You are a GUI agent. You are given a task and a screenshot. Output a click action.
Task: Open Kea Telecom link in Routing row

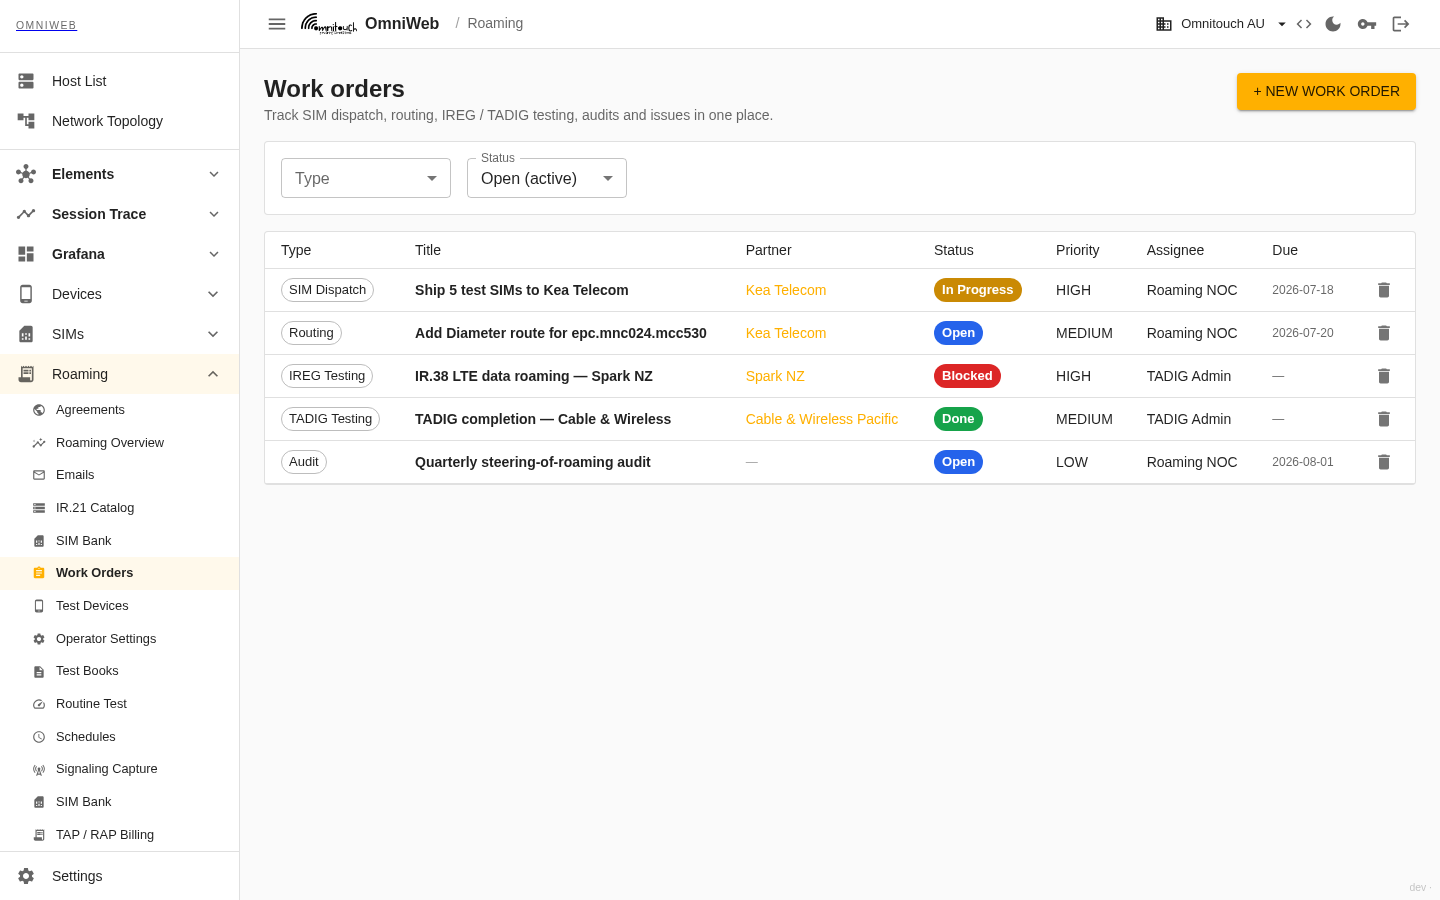(786, 333)
